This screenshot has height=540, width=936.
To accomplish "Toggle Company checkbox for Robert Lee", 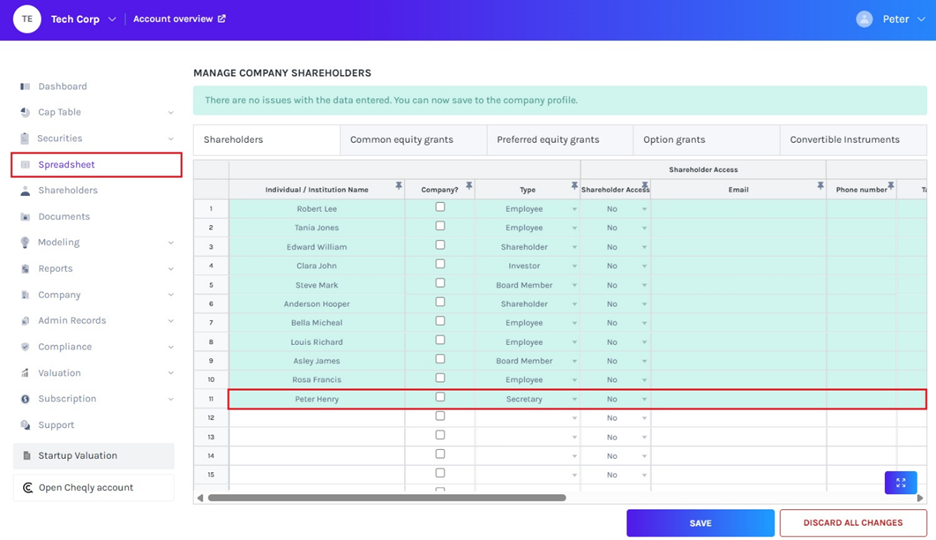I will coord(440,207).
